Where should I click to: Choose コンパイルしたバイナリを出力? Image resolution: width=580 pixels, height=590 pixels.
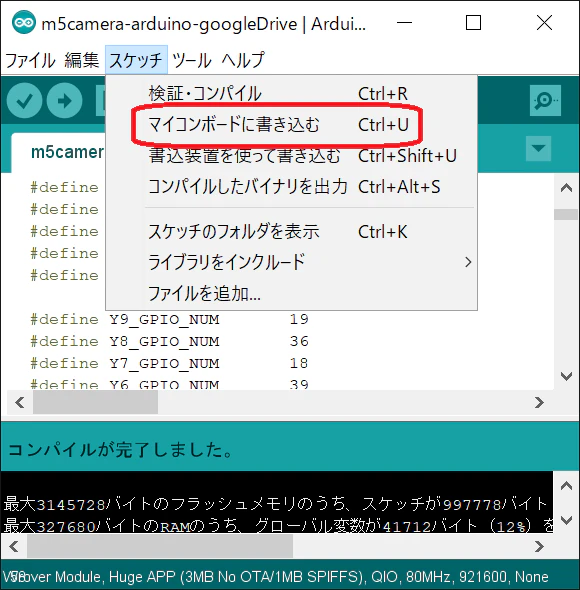[x=291, y=187]
